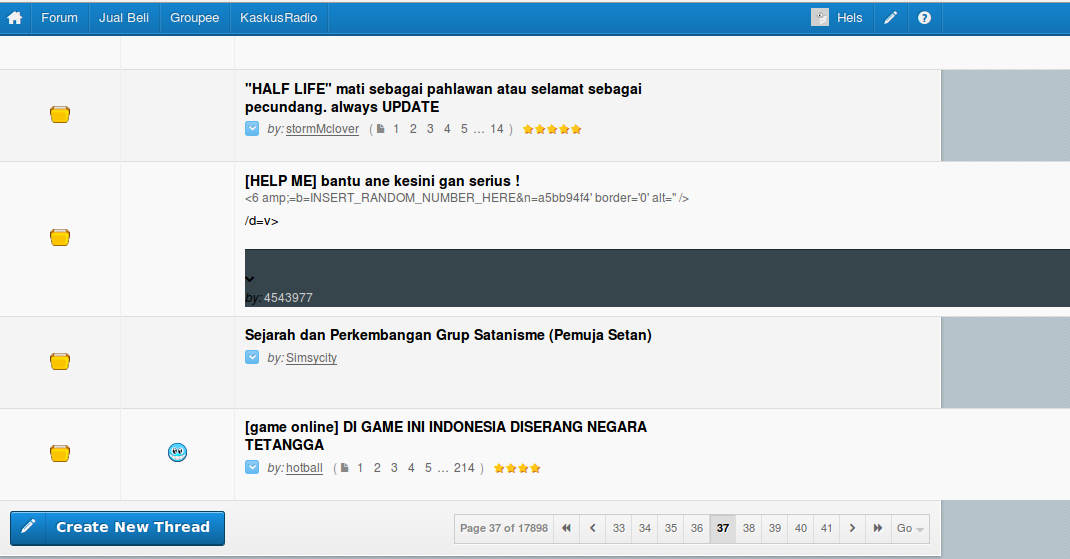The width and height of the screenshot is (1070, 559).
Task: Open KaskusRadio from navbar
Action: pyautogui.click(x=279, y=18)
